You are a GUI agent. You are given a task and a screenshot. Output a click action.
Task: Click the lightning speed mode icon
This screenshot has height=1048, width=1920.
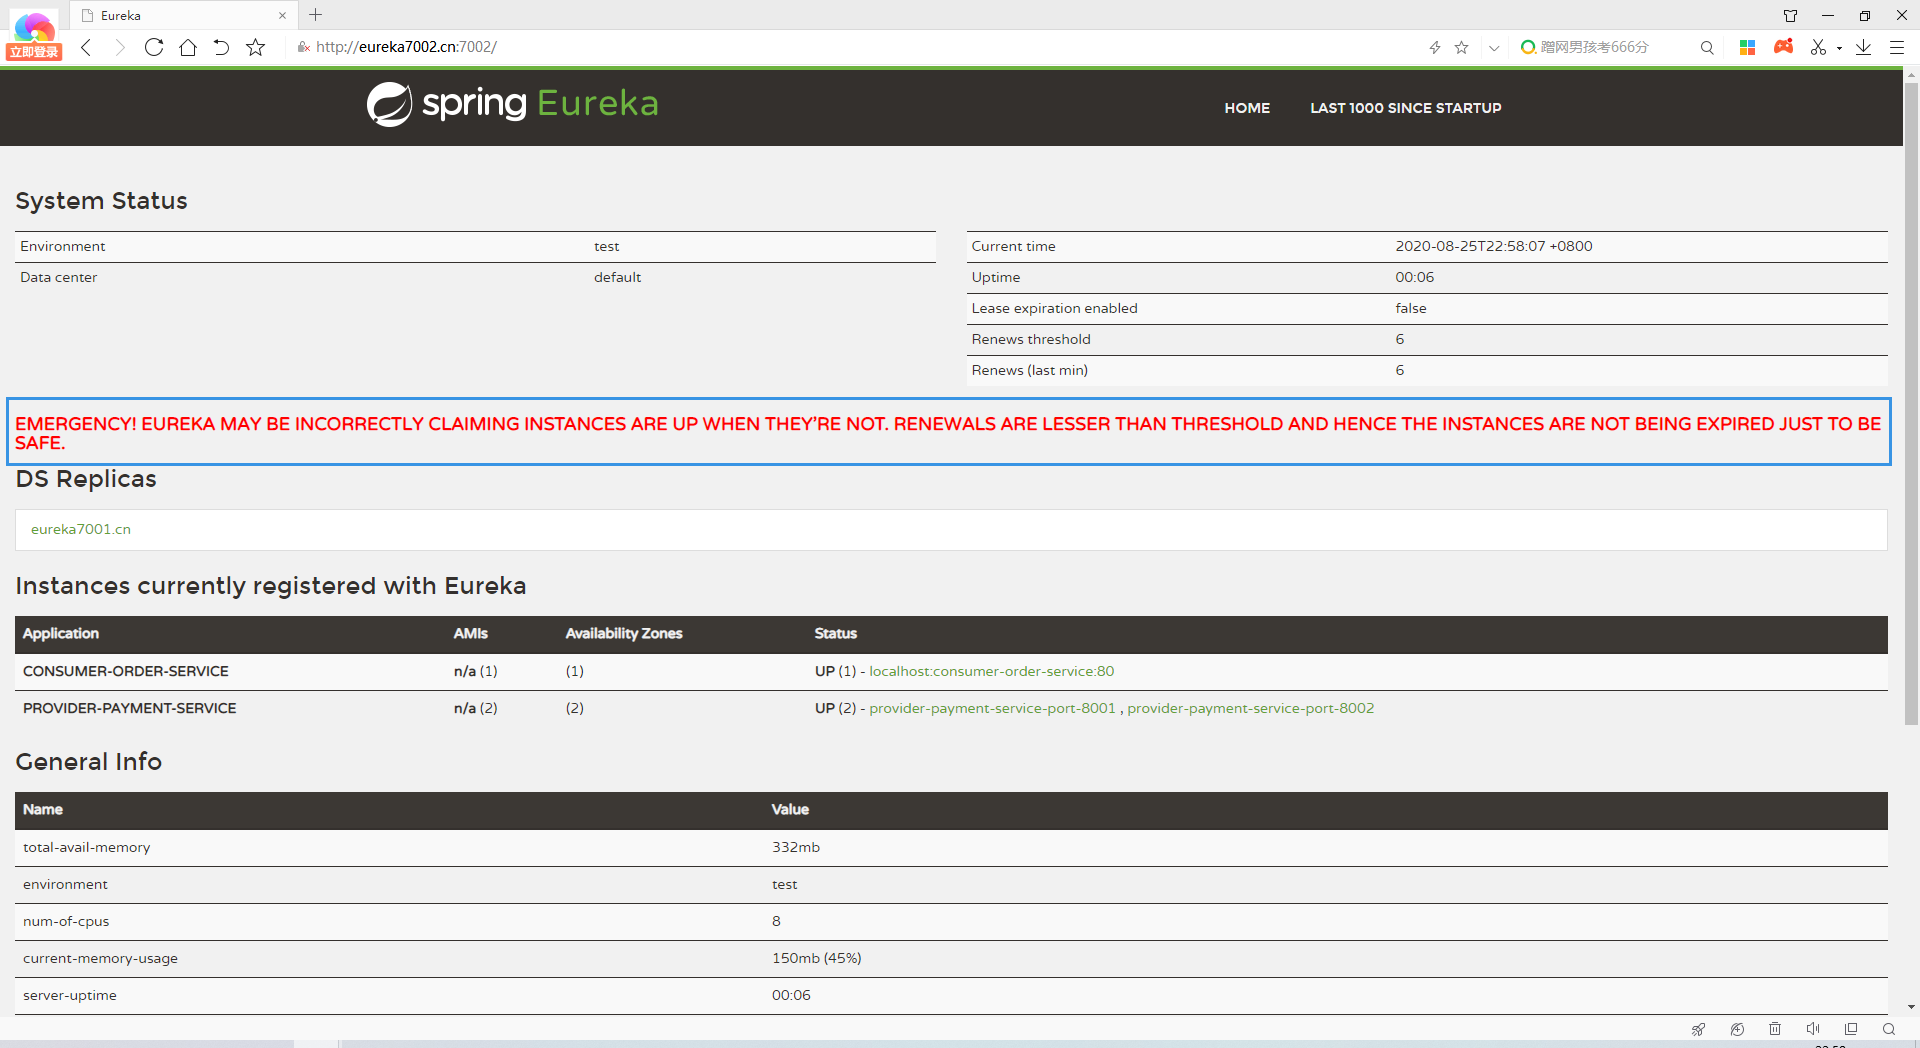pos(1435,47)
